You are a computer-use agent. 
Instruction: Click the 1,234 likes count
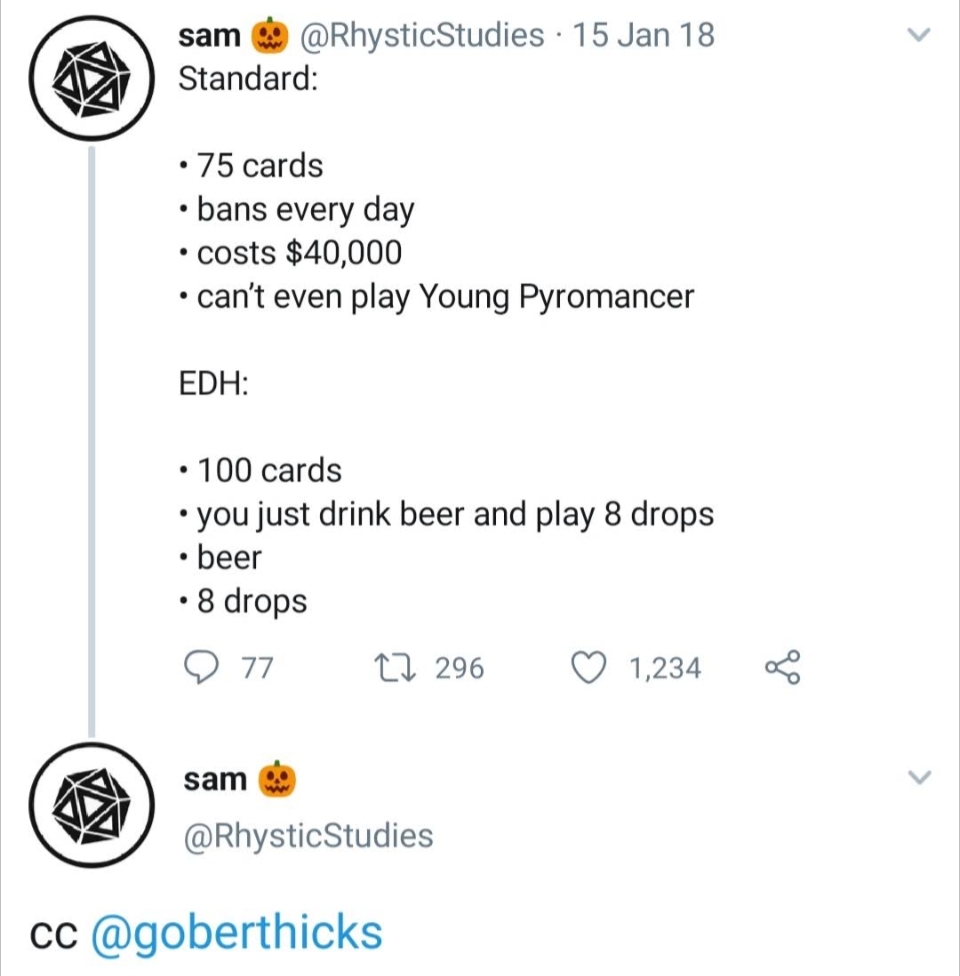click(664, 668)
